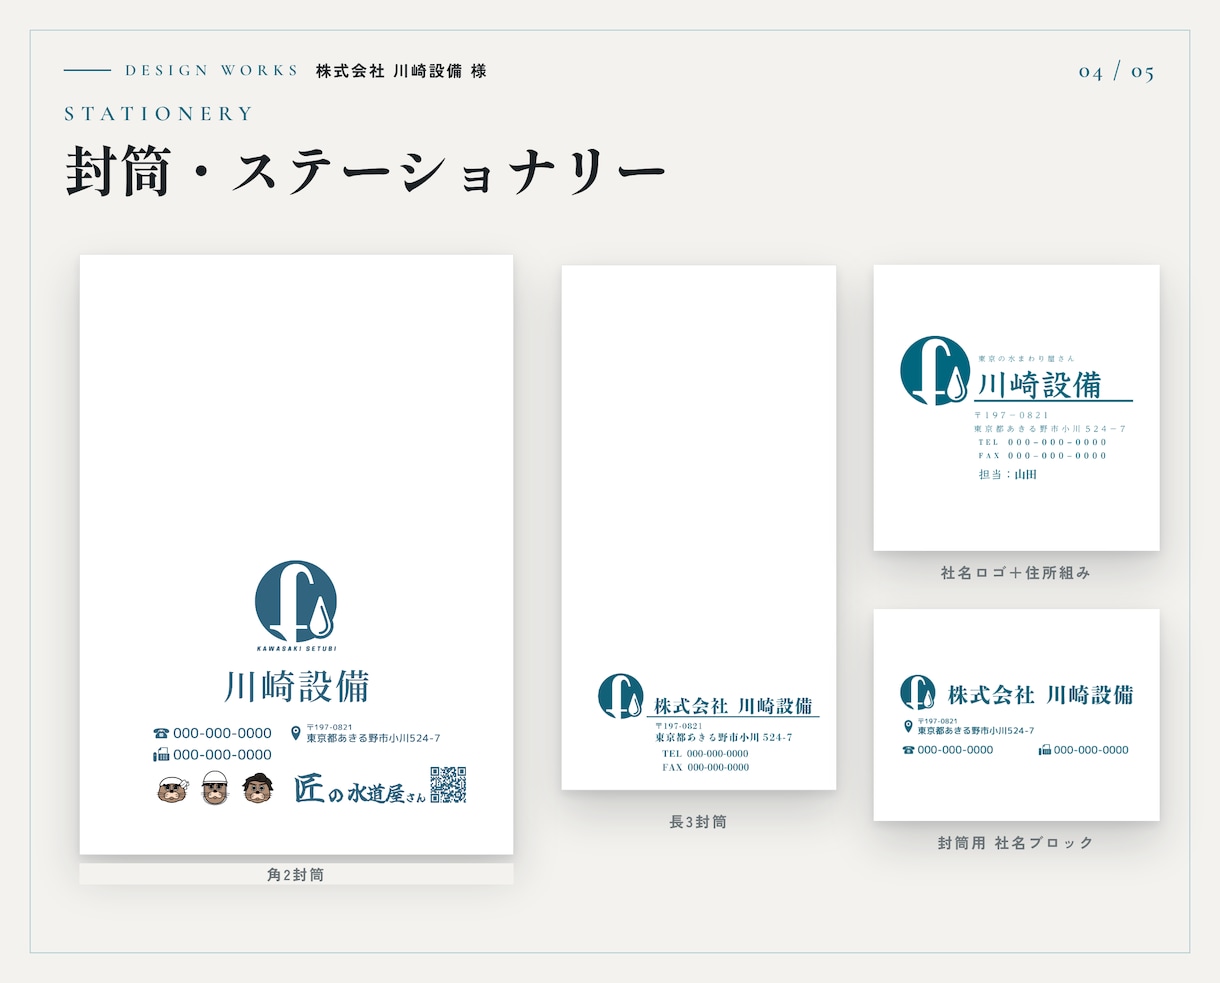The height and width of the screenshot is (983, 1220).
Task: Click the otter mascot wearing a white helmet
Action: coord(215,789)
